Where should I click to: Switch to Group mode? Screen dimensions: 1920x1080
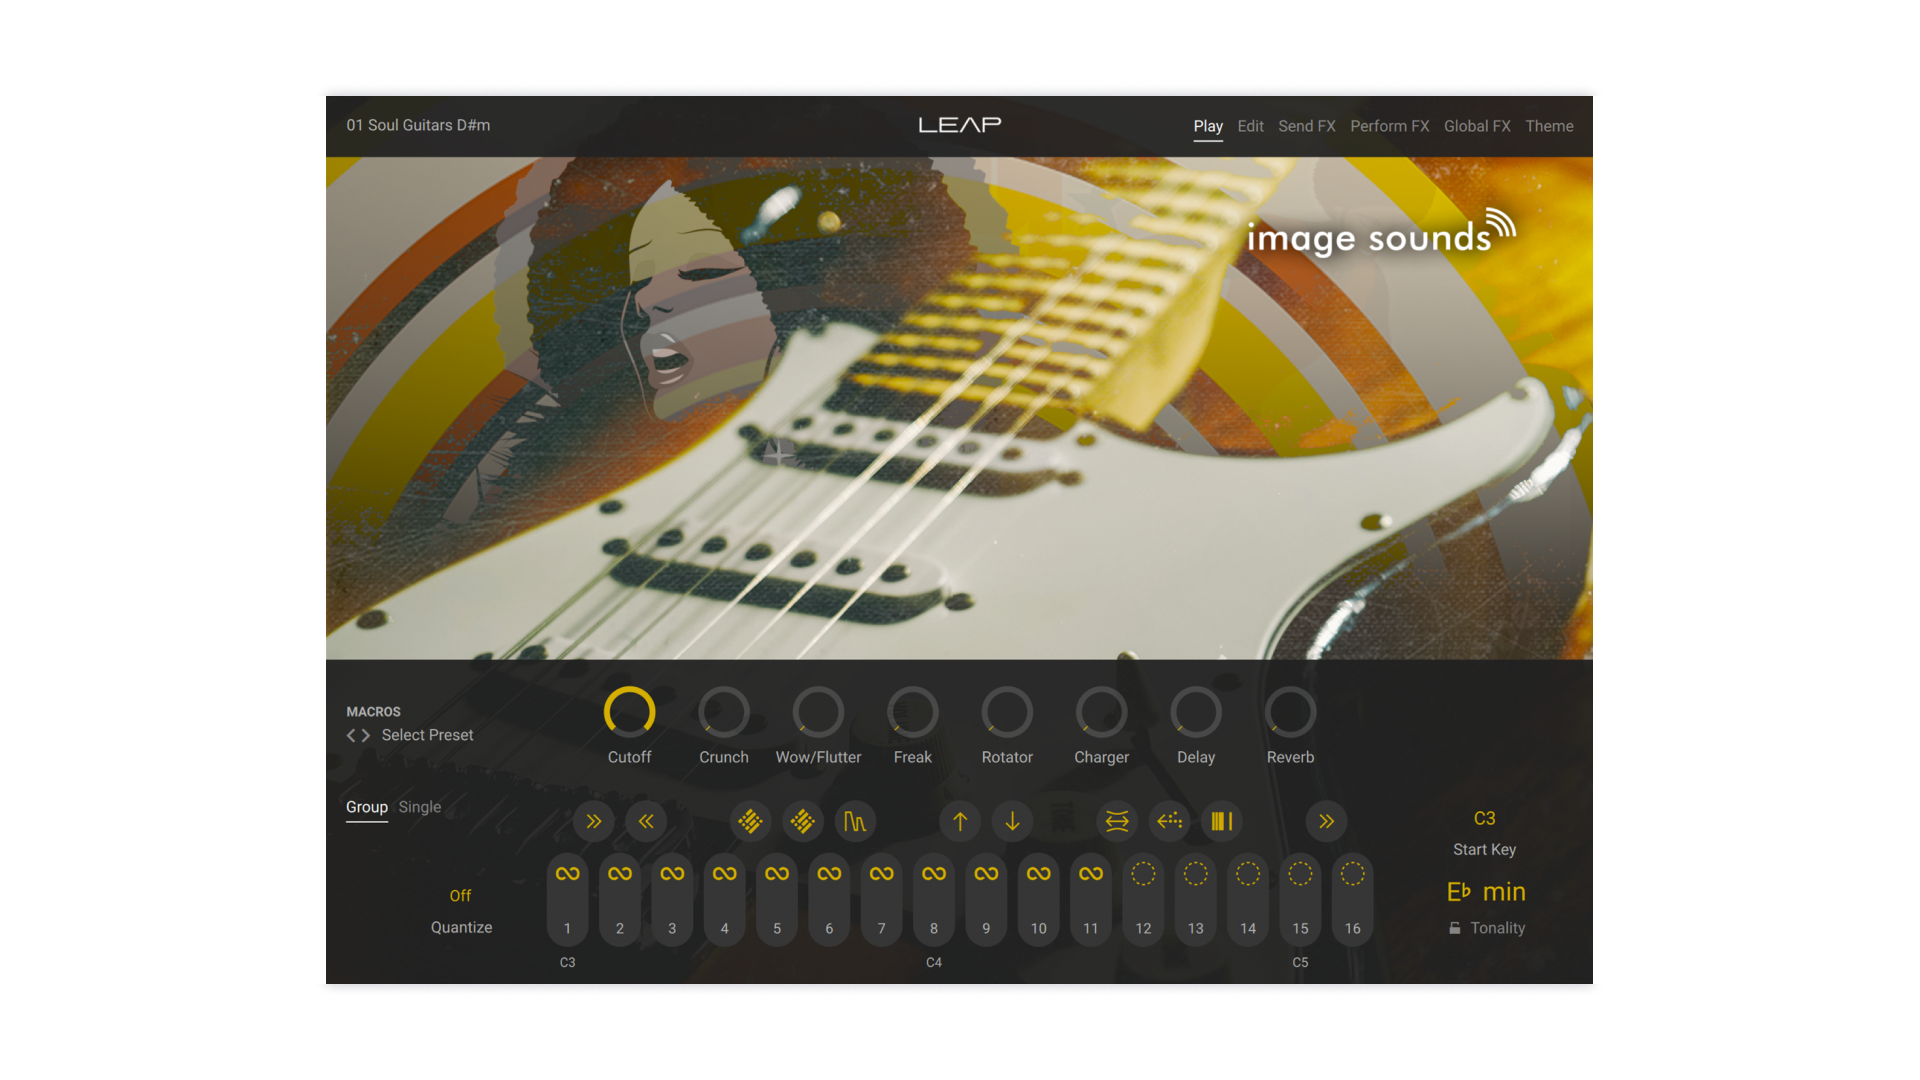coord(367,807)
